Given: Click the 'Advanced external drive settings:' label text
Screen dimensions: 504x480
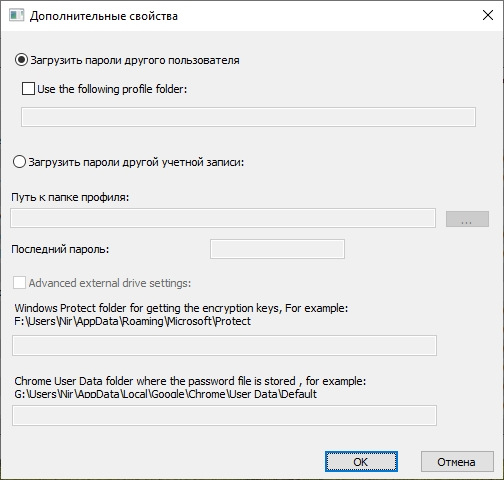Looking at the screenshot, I should pos(110,283).
